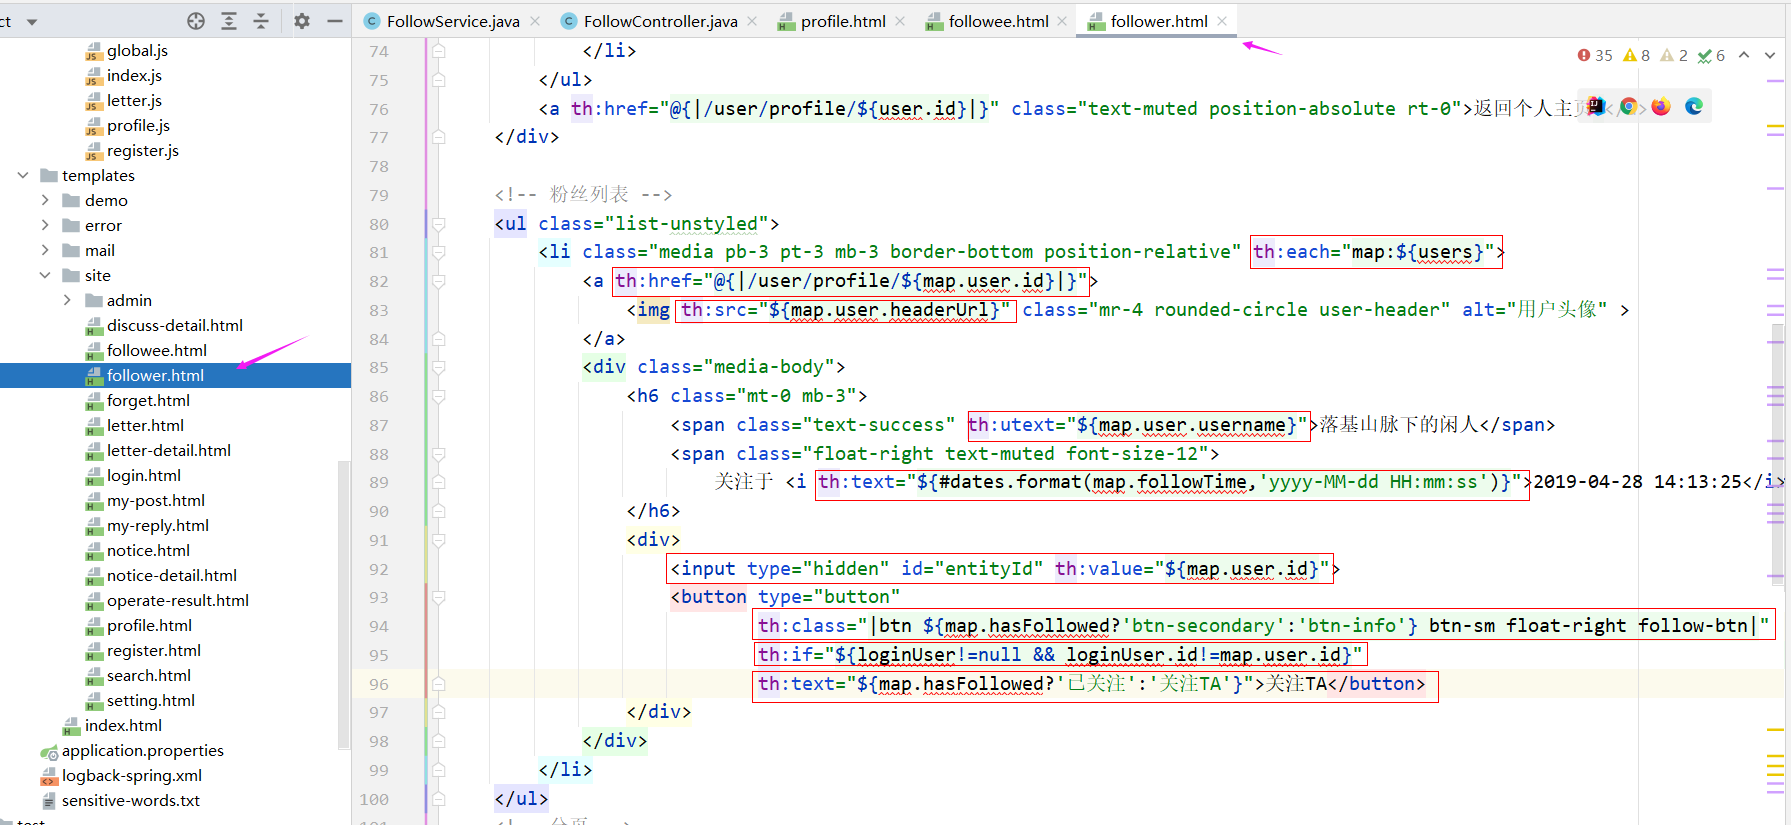Place cursor on th:each map users attribute

pos(1376,252)
